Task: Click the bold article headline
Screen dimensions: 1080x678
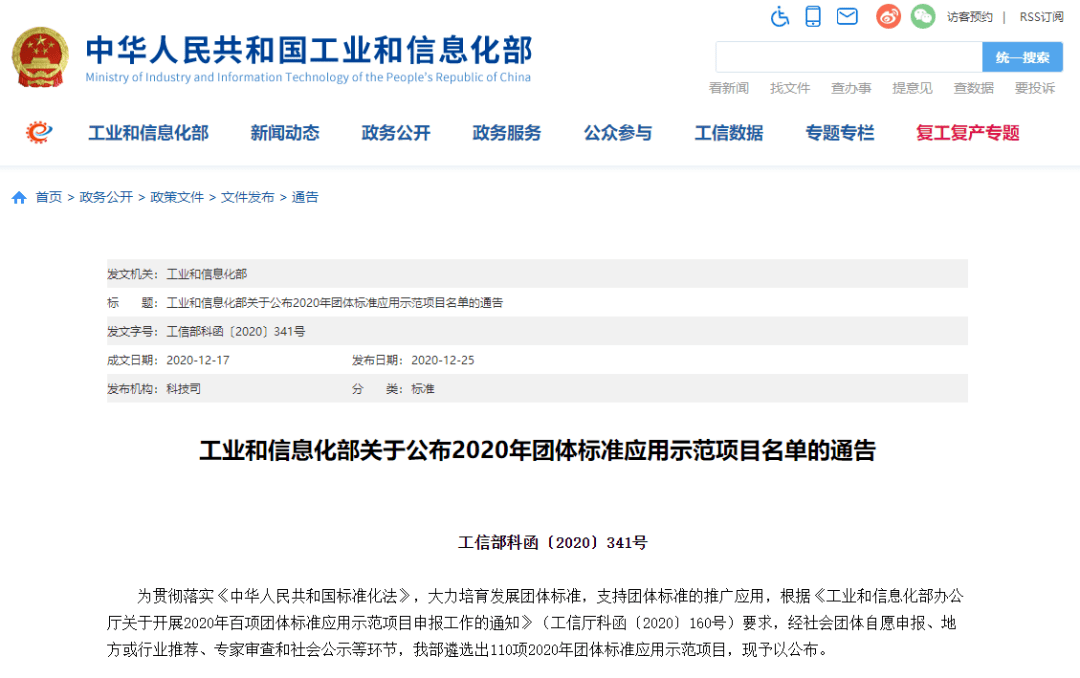Action: tap(537, 451)
